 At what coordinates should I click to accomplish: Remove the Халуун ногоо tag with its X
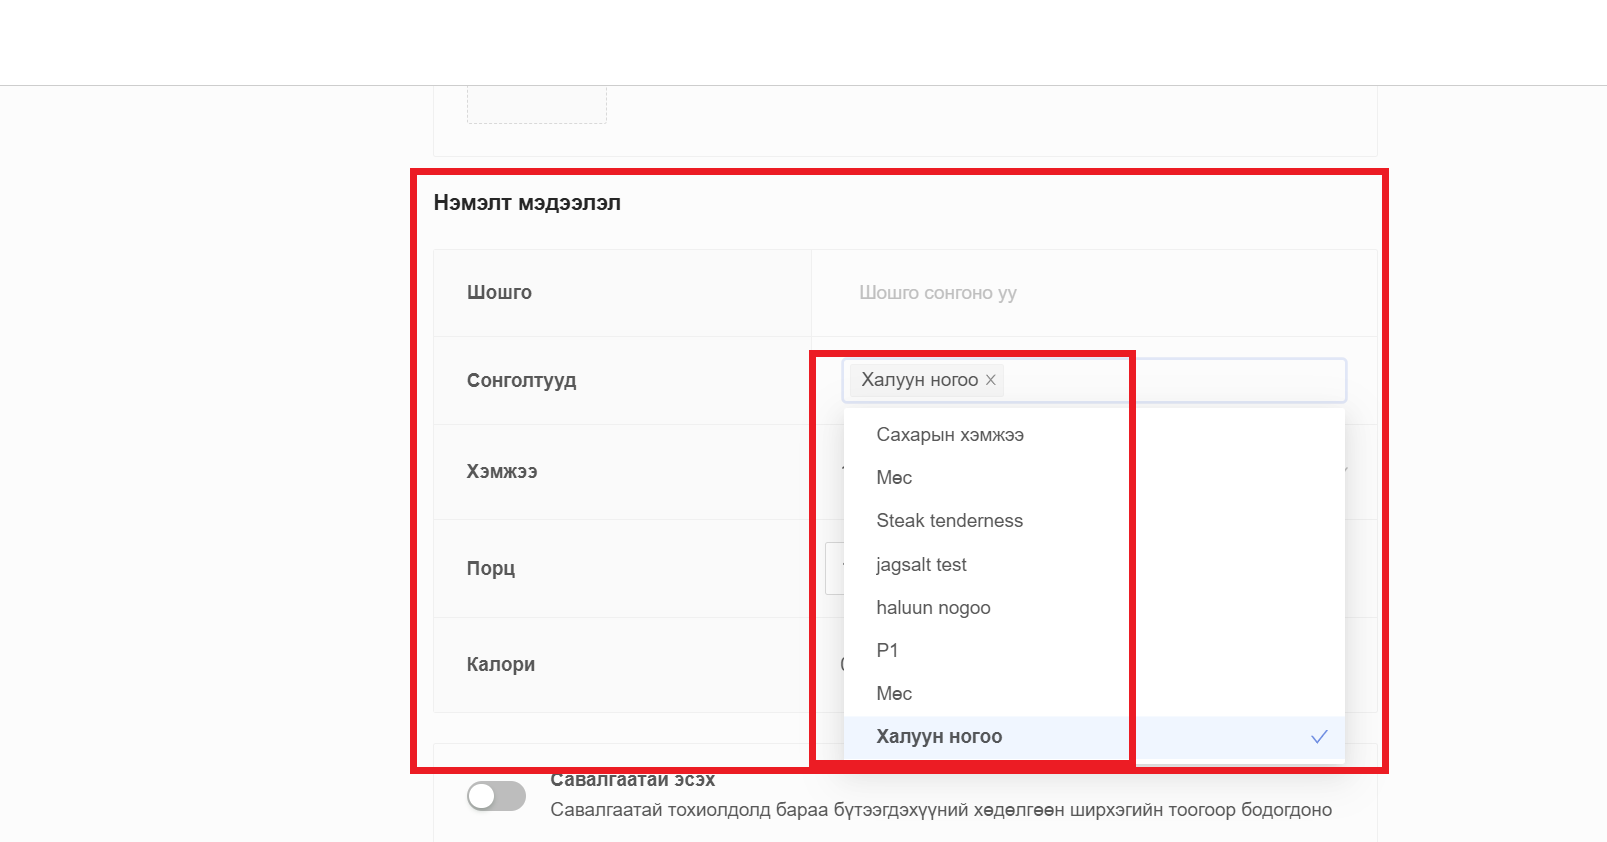click(990, 380)
